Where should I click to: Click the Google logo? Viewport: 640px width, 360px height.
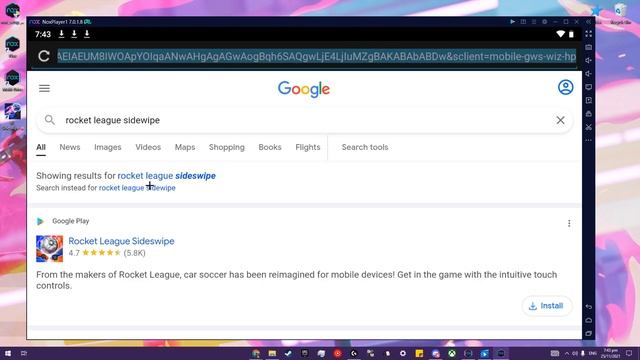304,89
